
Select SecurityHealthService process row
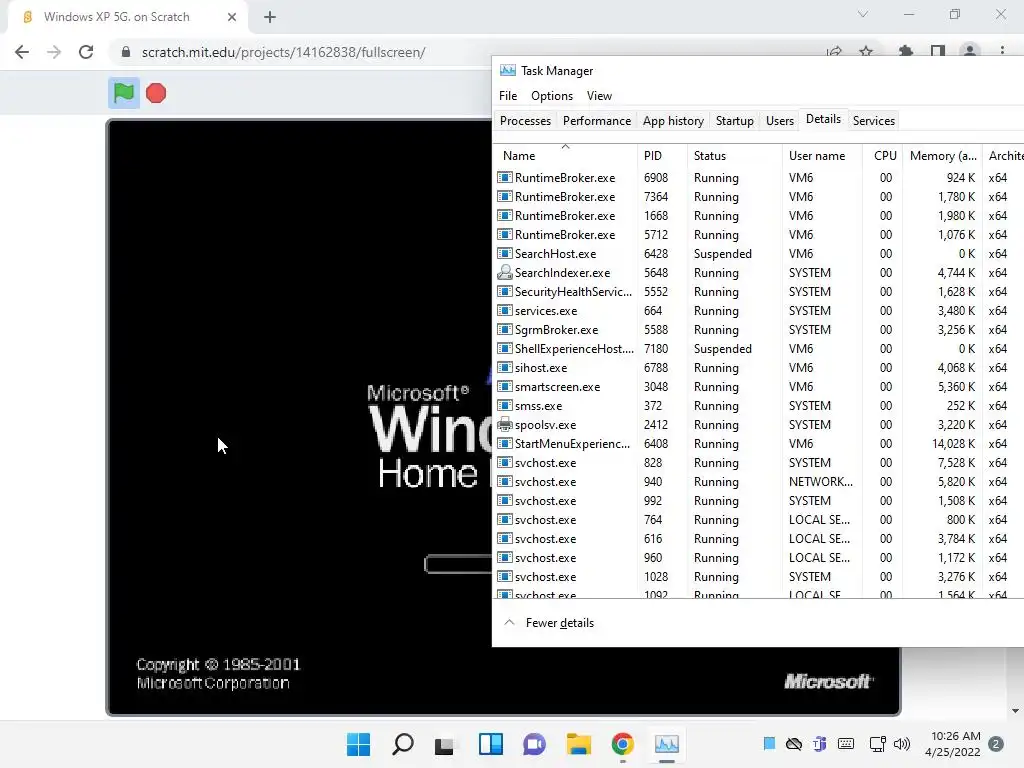(759, 292)
